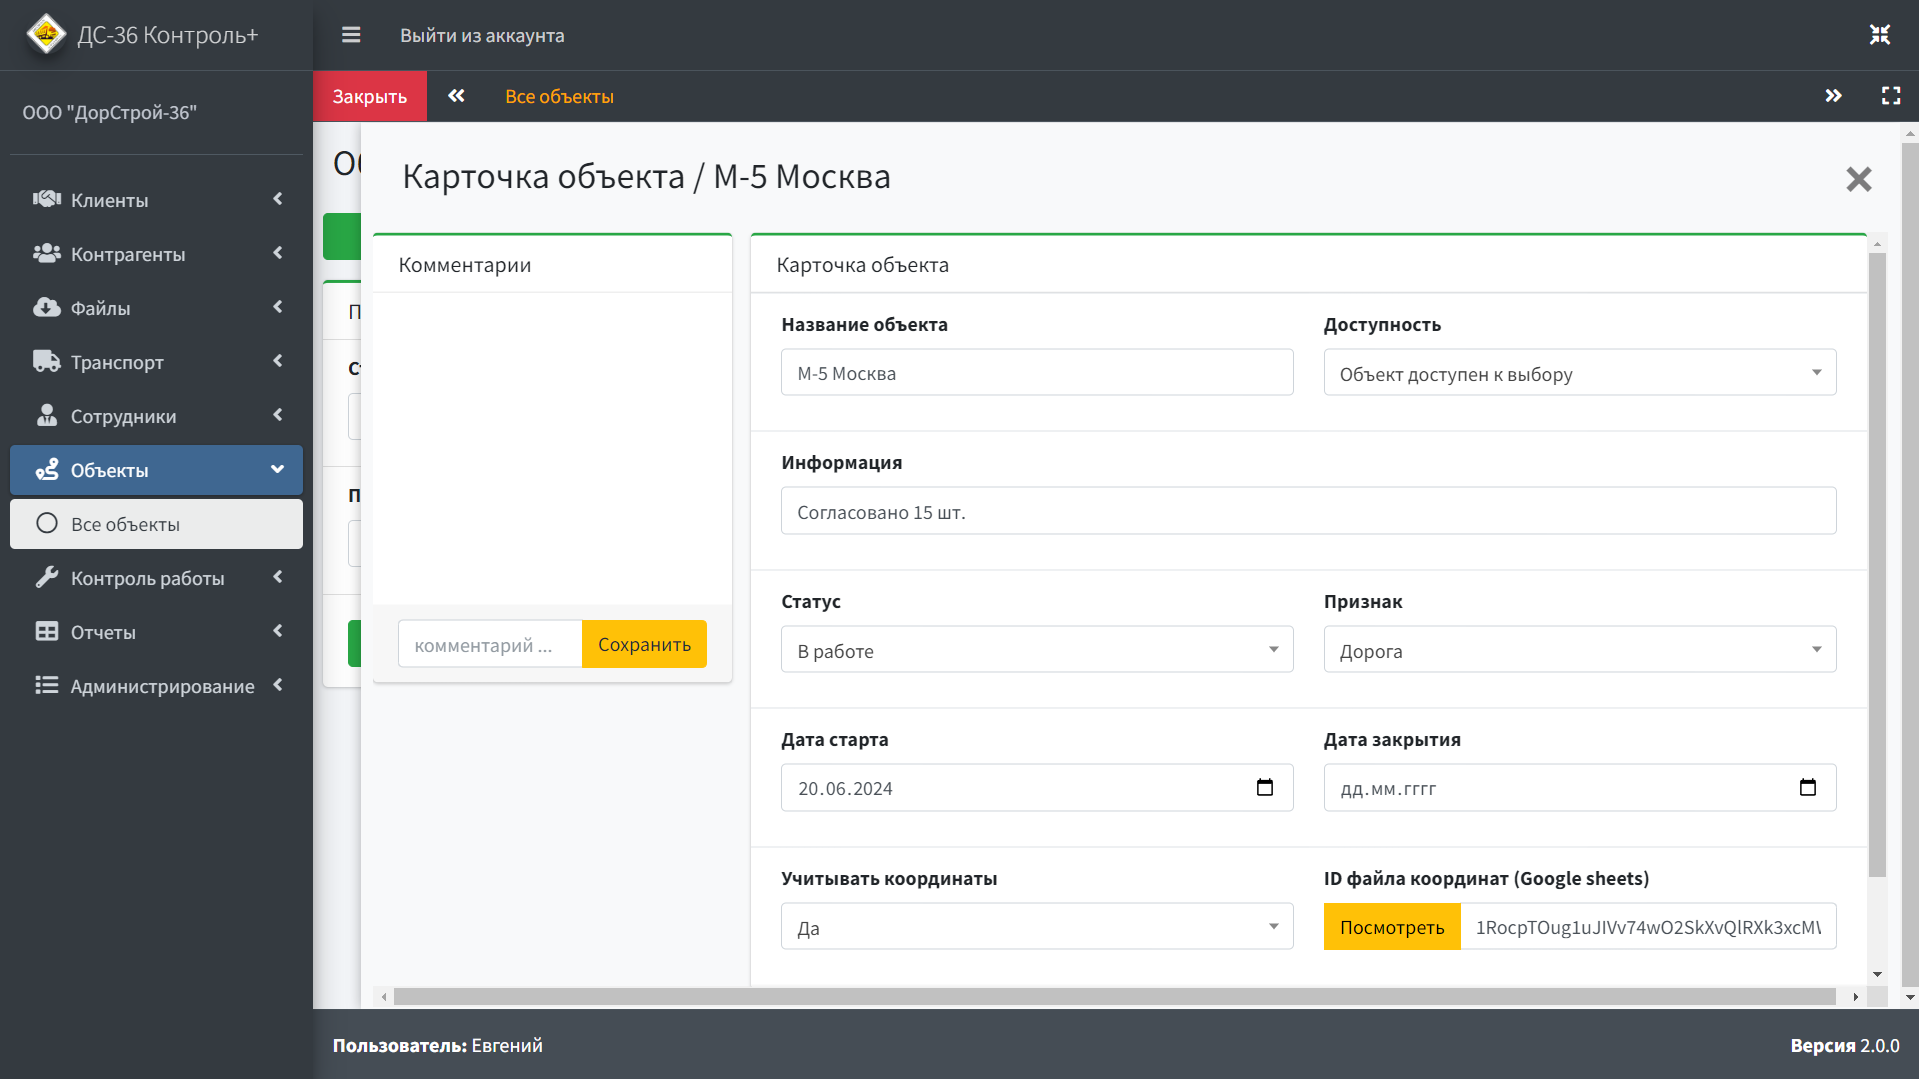
Task: Switch to the Все объекты tab
Action: click(559, 97)
